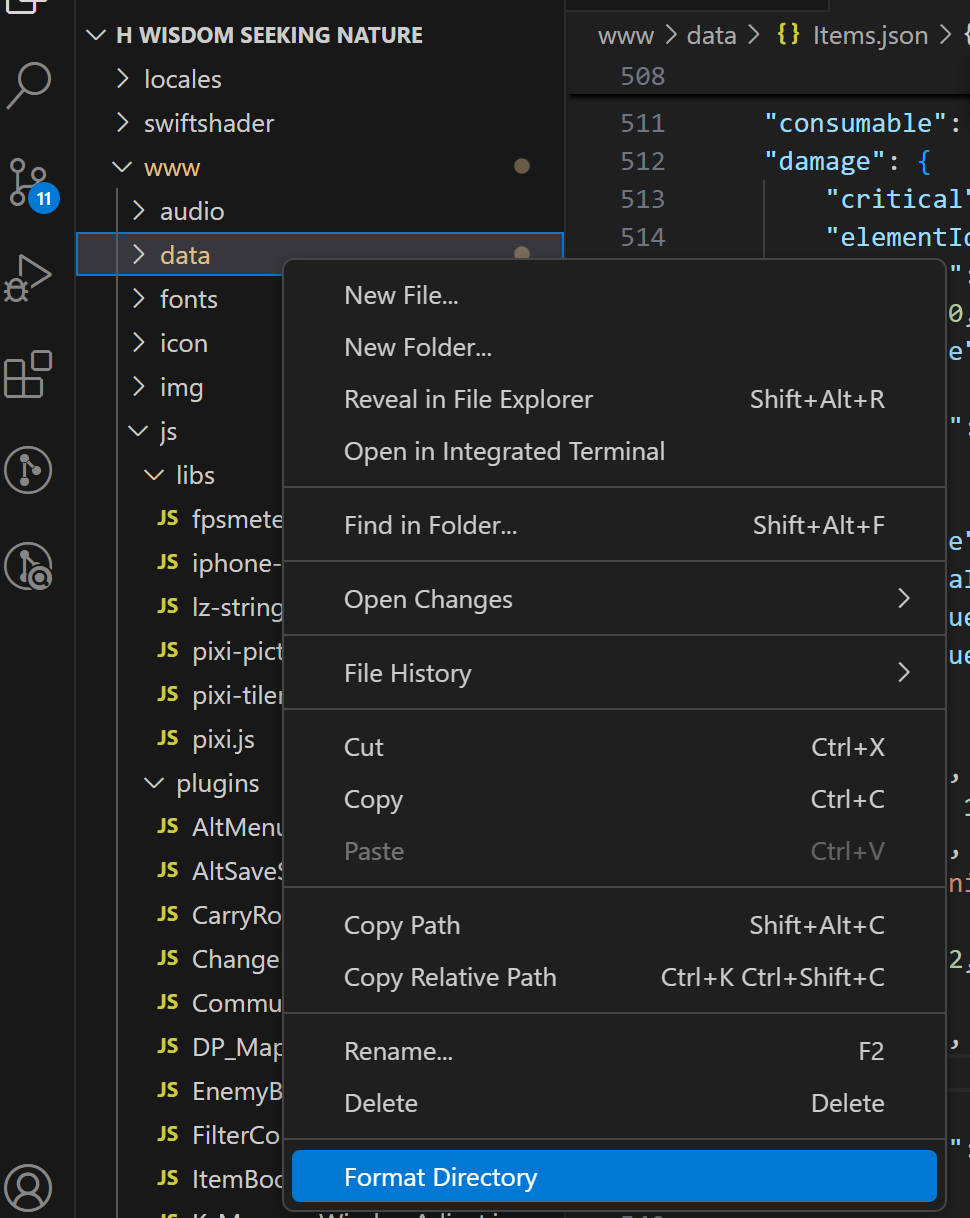This screenshot has height=1218, width=970.
Task: Open the iphone- library file
Action: tap(238, 563)
